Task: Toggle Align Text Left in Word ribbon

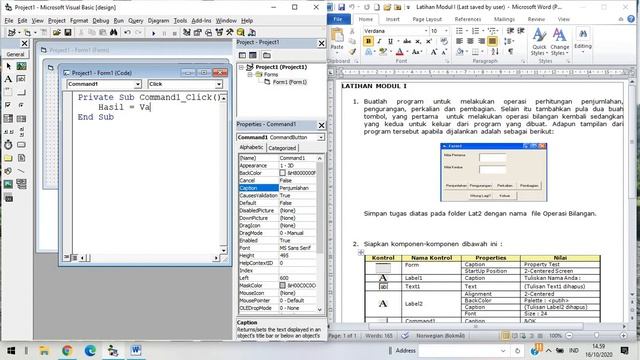Action: point(459,41)
